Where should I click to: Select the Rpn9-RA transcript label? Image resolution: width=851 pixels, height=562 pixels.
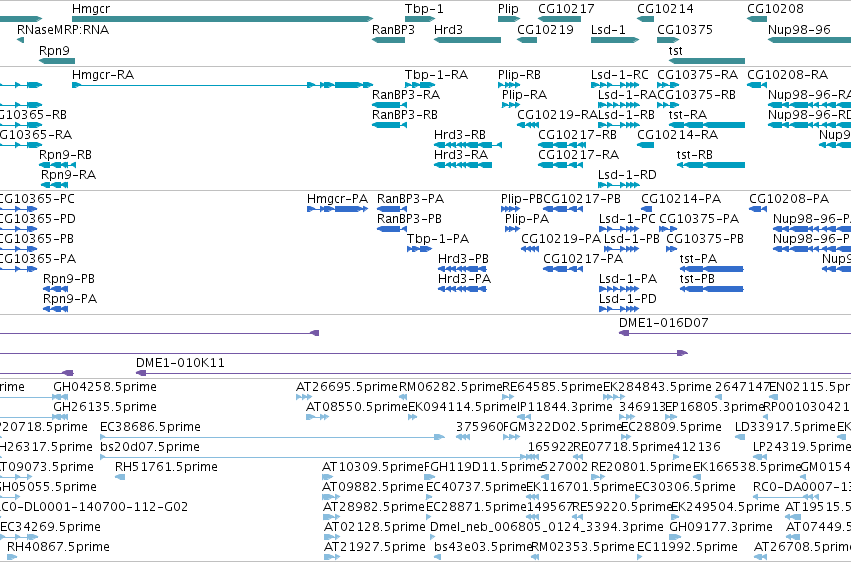pyautogui.click(x=68, y=175)
